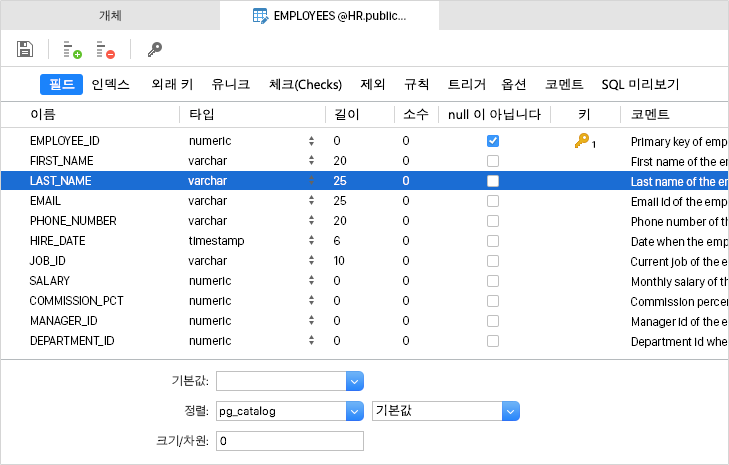Enable not-null checkbox for LAST_NAME

point(493,181)
